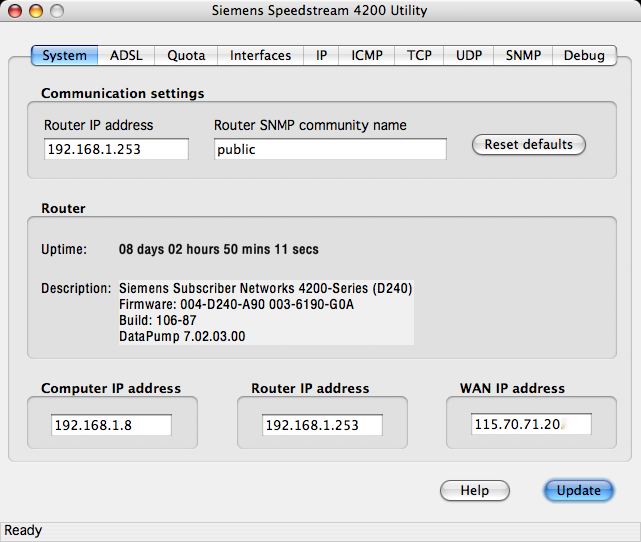Open the ICMP tab

tap(367, 55)
